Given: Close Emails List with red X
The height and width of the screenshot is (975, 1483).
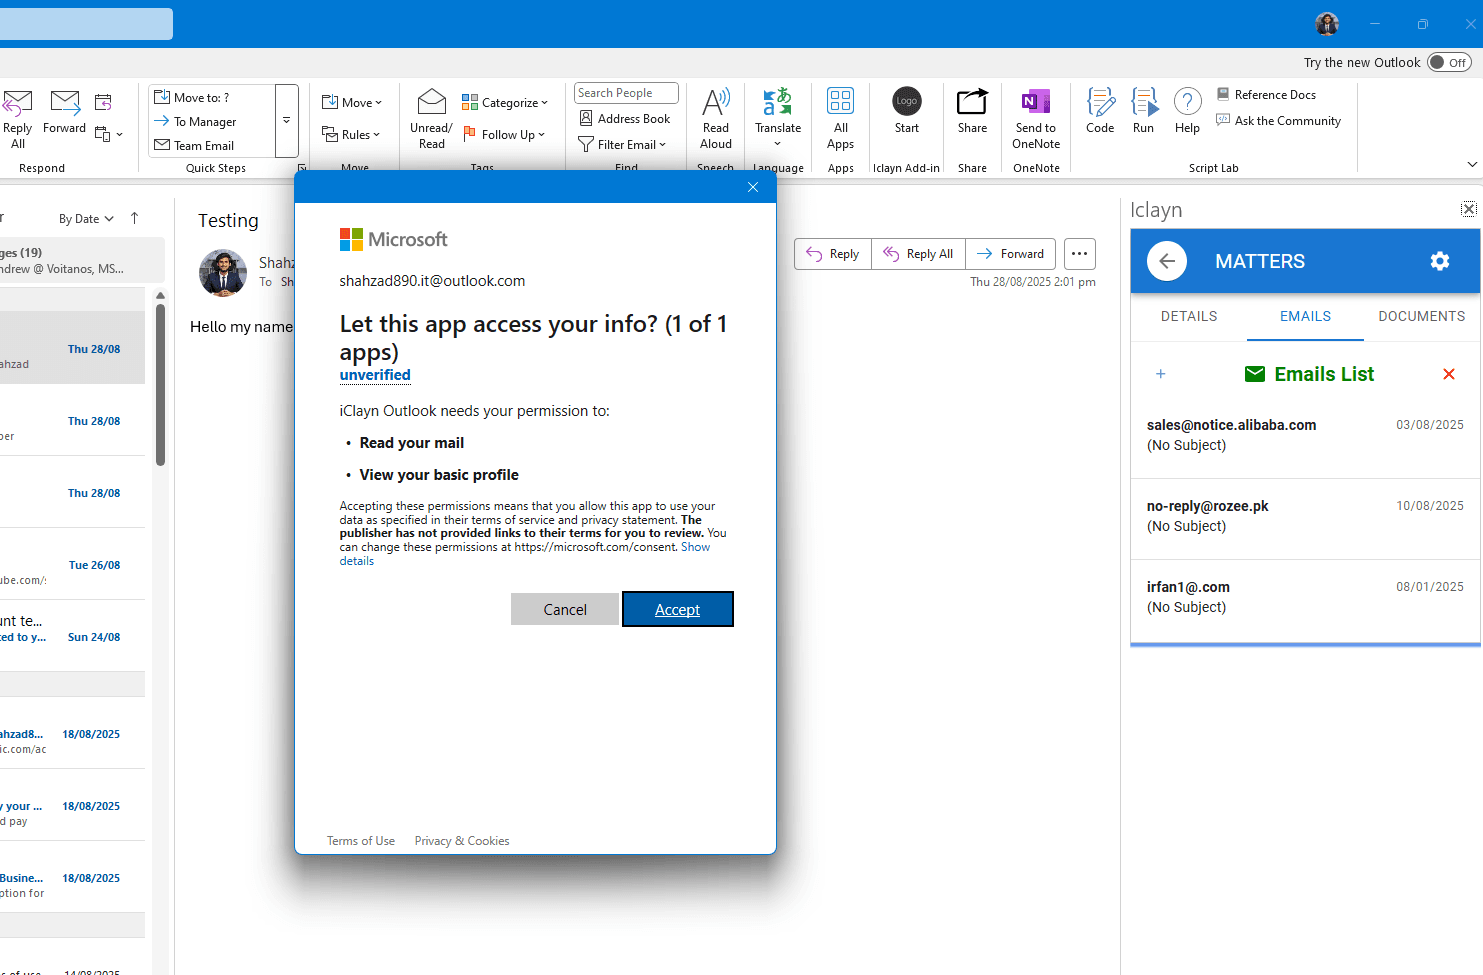Looking at the screenshot, I should coord(1449,374).
